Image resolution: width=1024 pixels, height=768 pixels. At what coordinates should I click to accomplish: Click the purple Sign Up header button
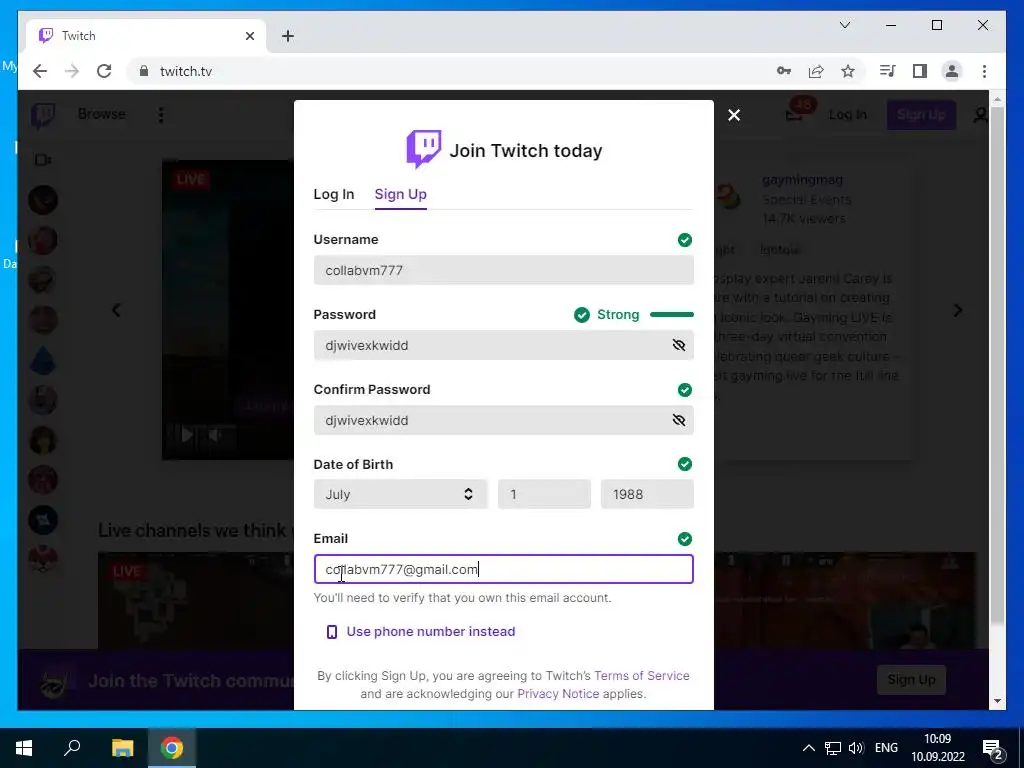pyautogui.click(x=921, y=115)
